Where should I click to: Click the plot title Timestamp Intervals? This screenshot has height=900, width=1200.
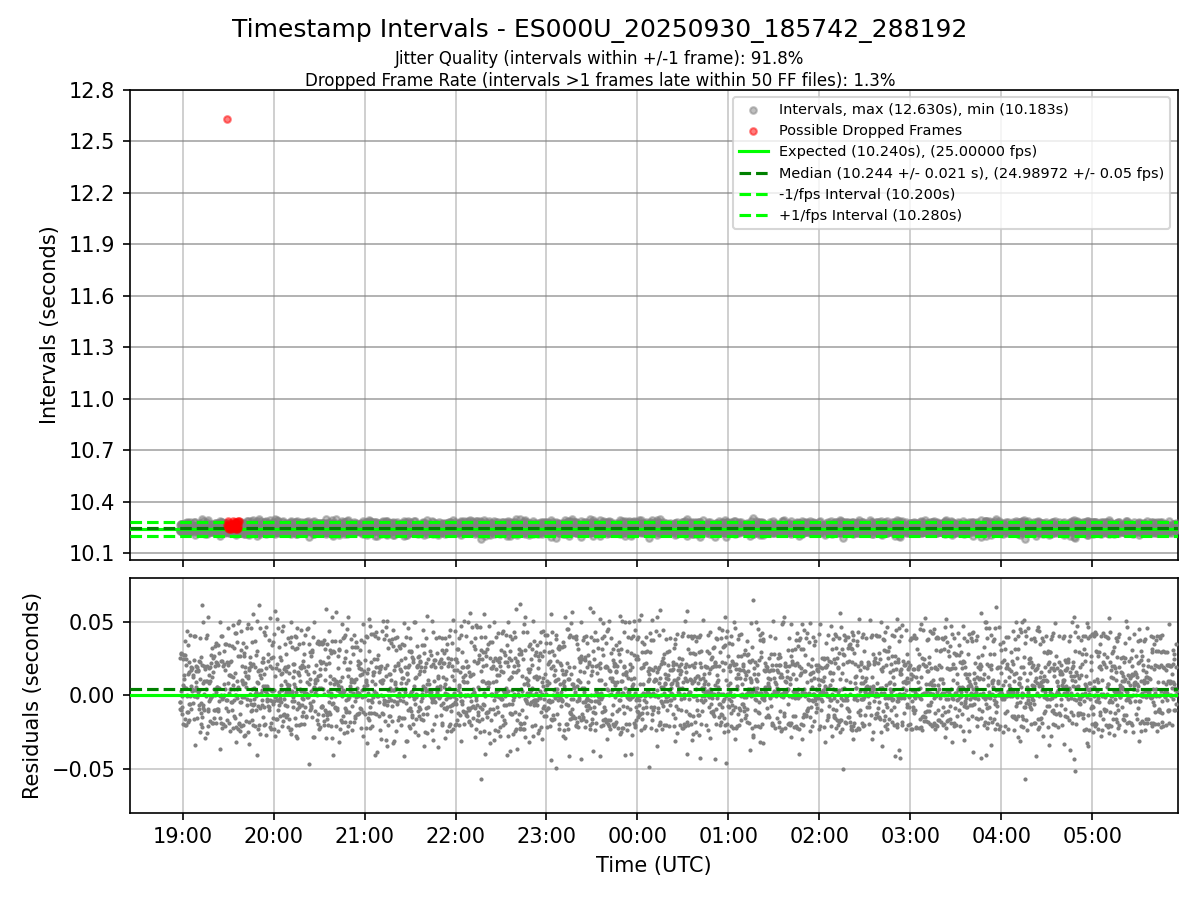point(599,29)
